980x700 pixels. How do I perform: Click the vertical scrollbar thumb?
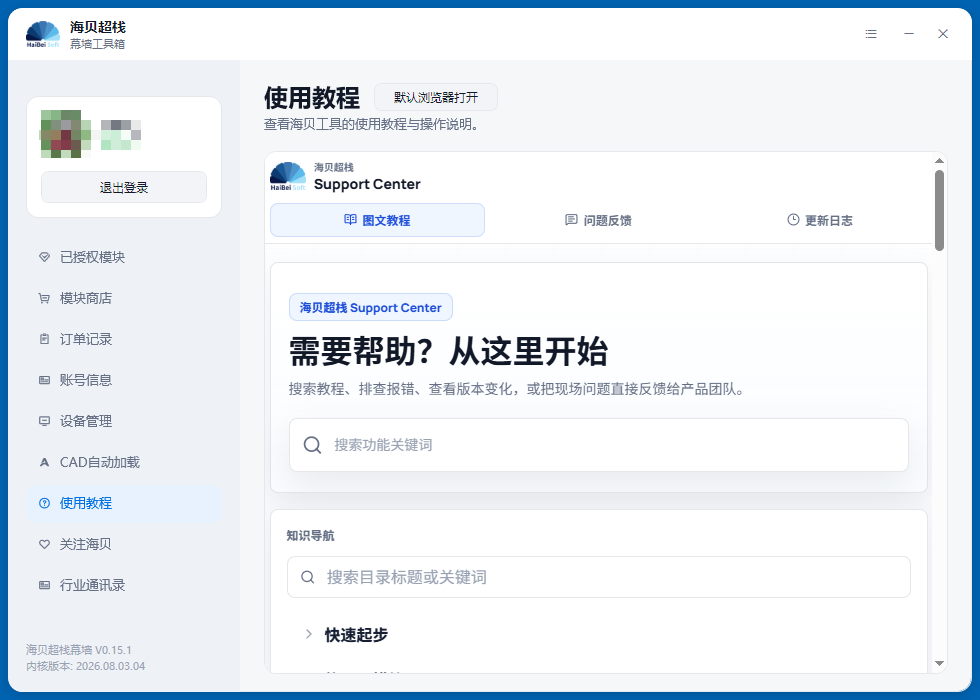point(939,210)
